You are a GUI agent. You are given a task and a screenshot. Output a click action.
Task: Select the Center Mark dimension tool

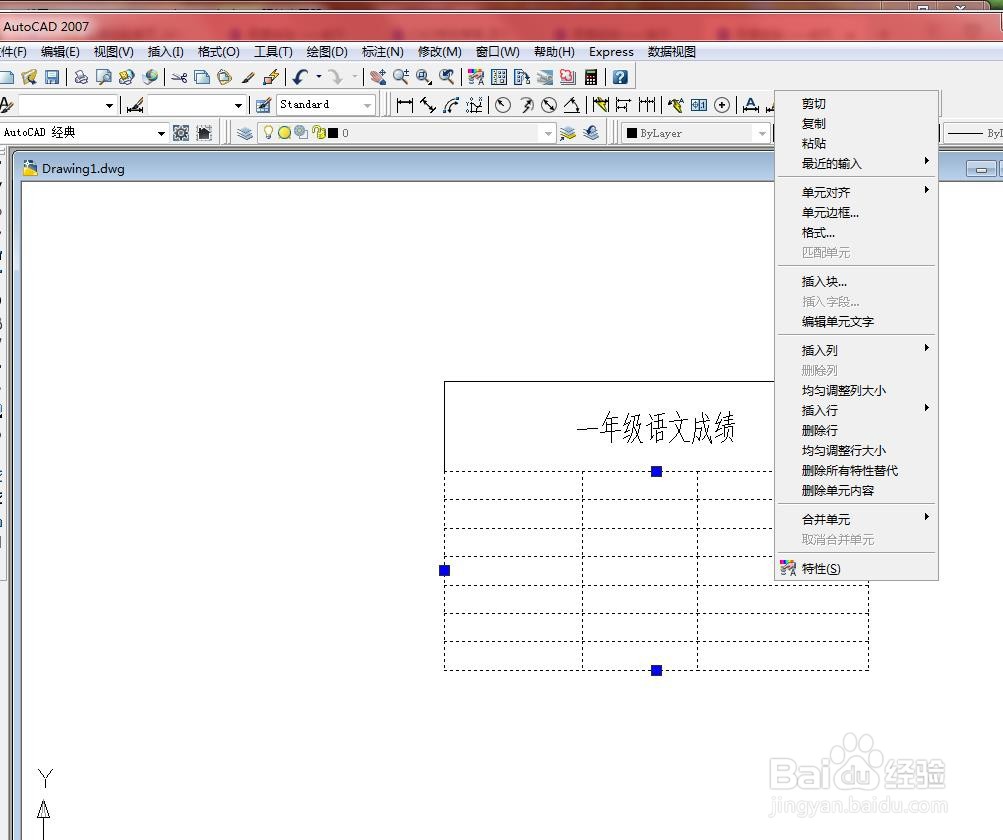coord(722,105)
